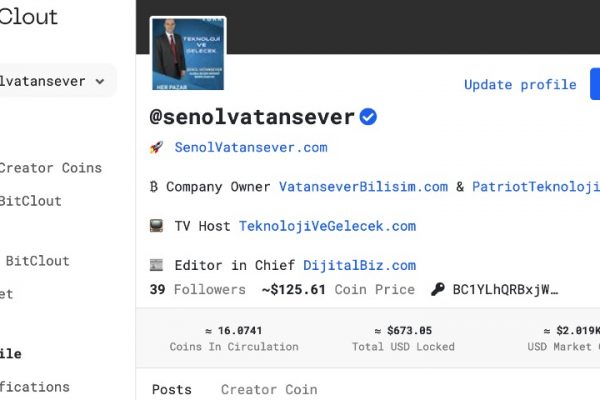This screenshot has height=400, width=600.
Task: Click the 39 Followers count
Action: pos(197,289)
